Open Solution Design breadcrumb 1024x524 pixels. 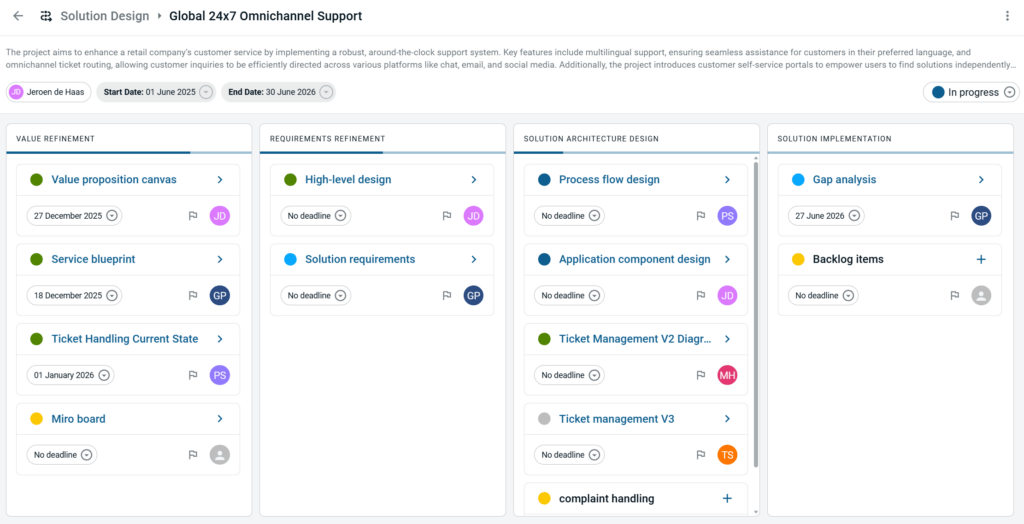point(105,16)
